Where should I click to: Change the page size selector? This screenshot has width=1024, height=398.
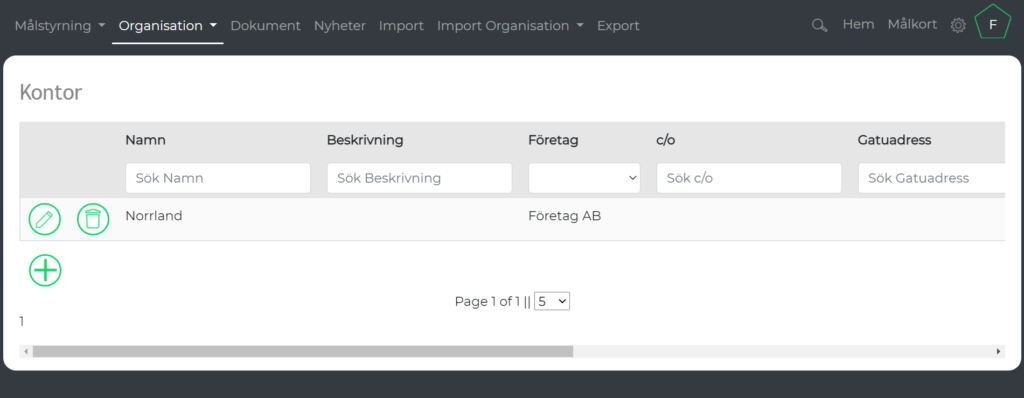tap(552, 301)
